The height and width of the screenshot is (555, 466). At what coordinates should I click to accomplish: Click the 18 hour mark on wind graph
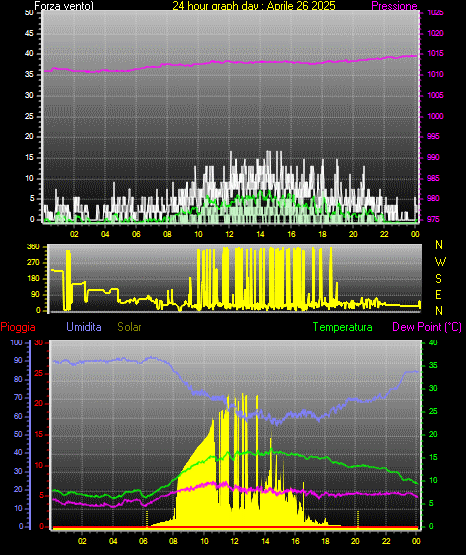[322, 234]
